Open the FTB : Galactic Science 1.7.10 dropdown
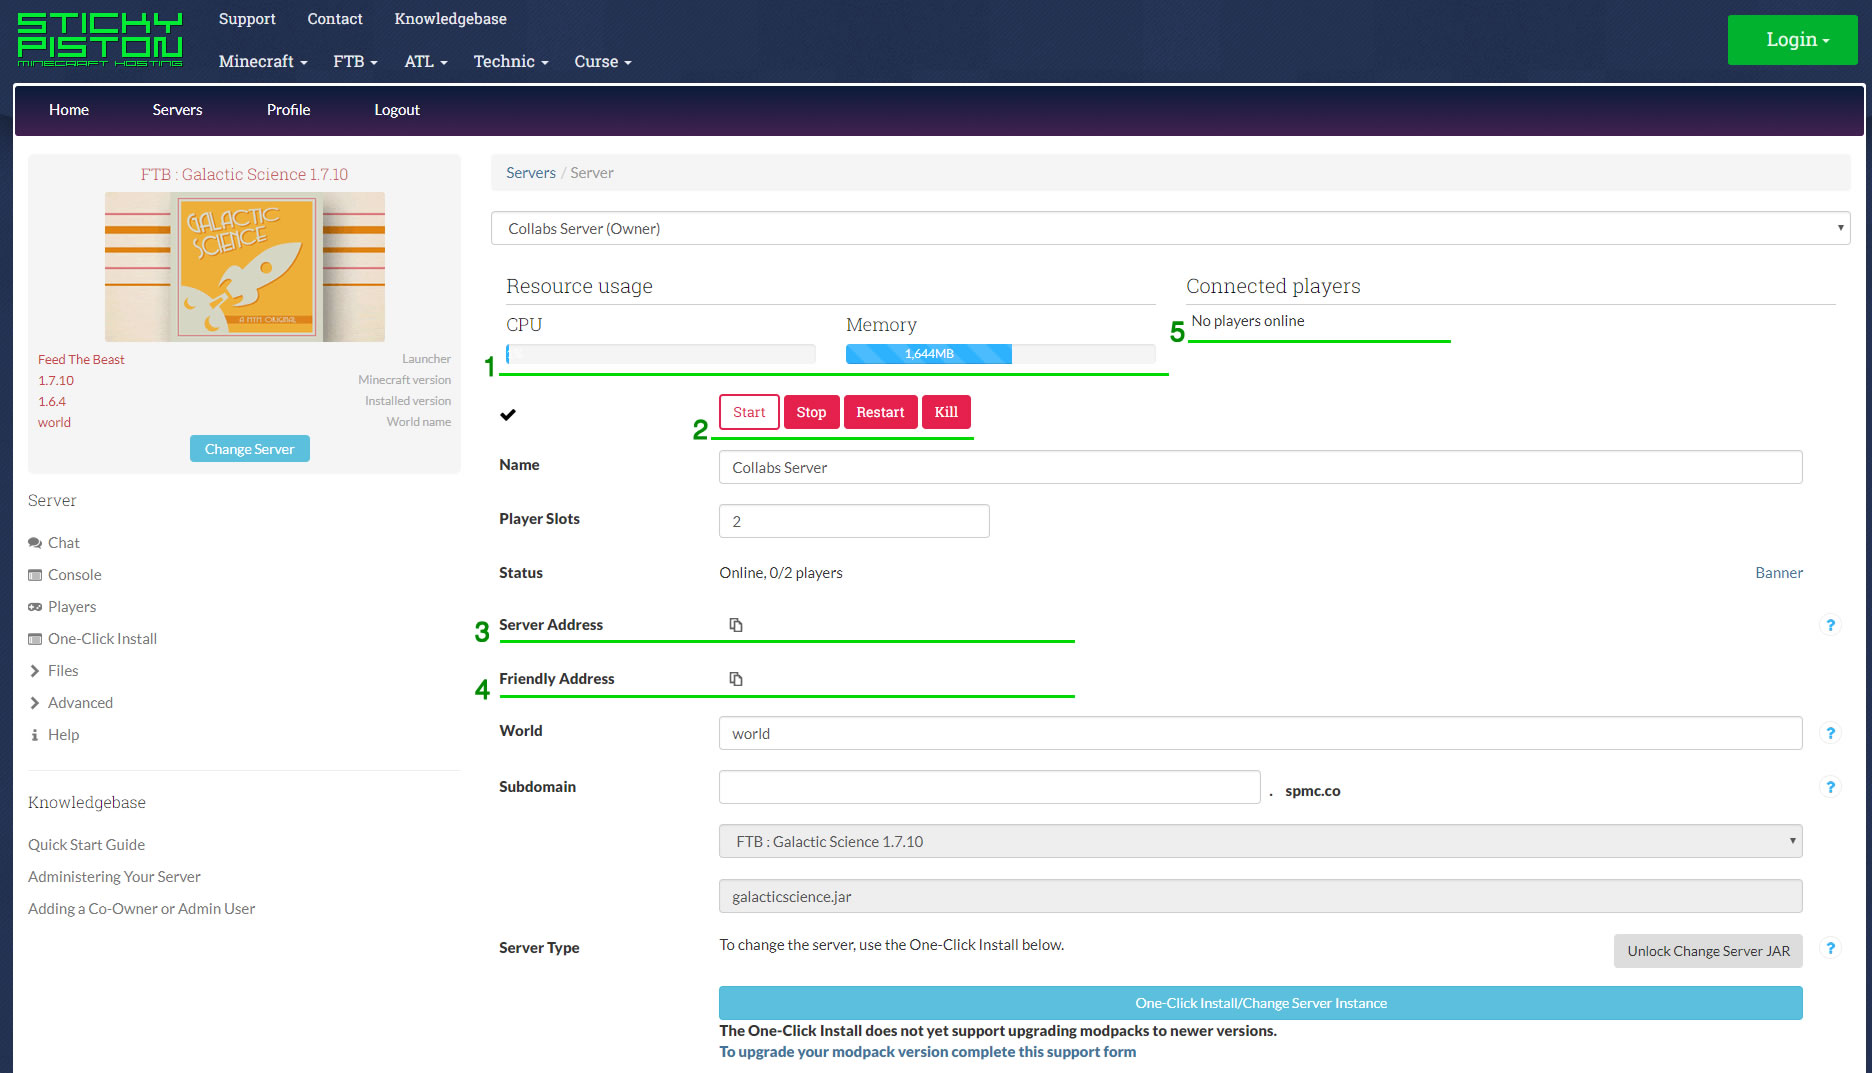The image size is (1872, 1073). [1260, 841]
